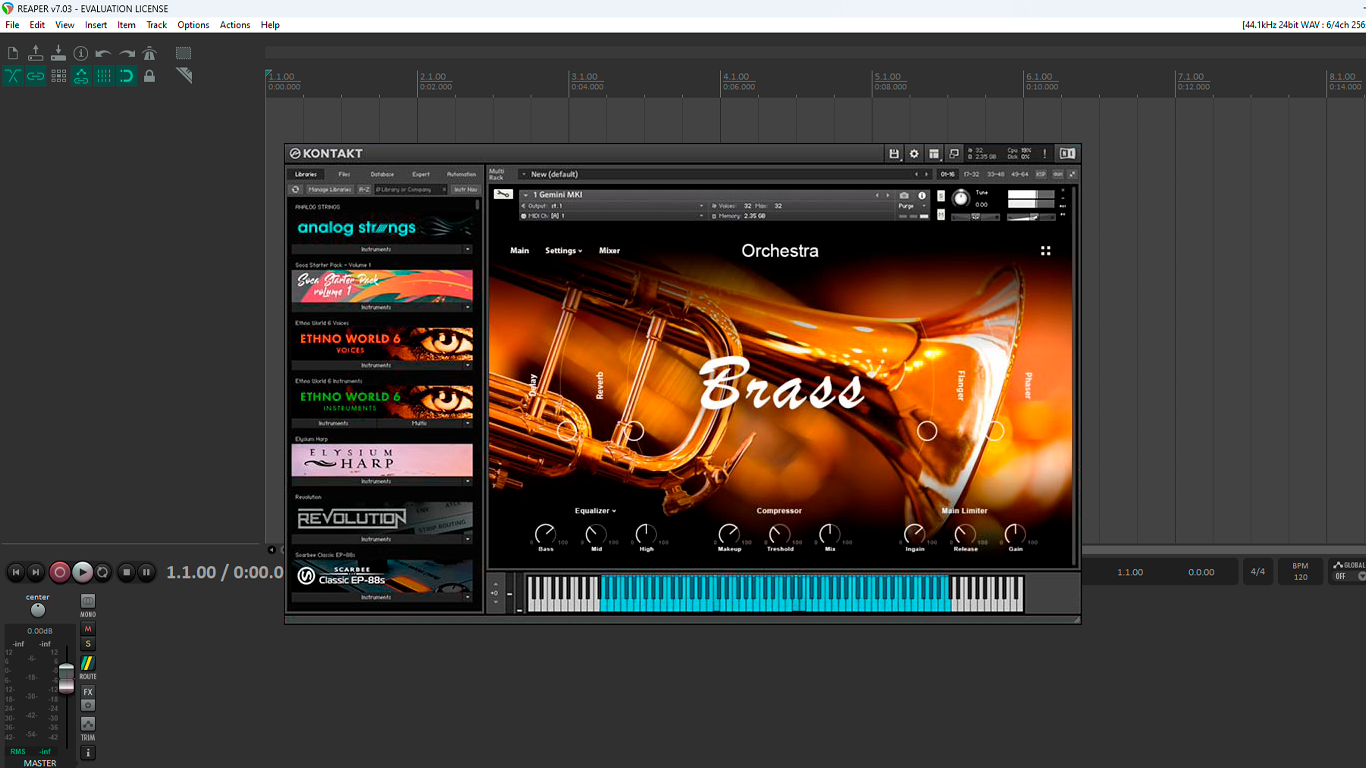Click the Redo arrow in REAPER toolbar
This screenshot has width=1366, height=768.
click(127, 53)
